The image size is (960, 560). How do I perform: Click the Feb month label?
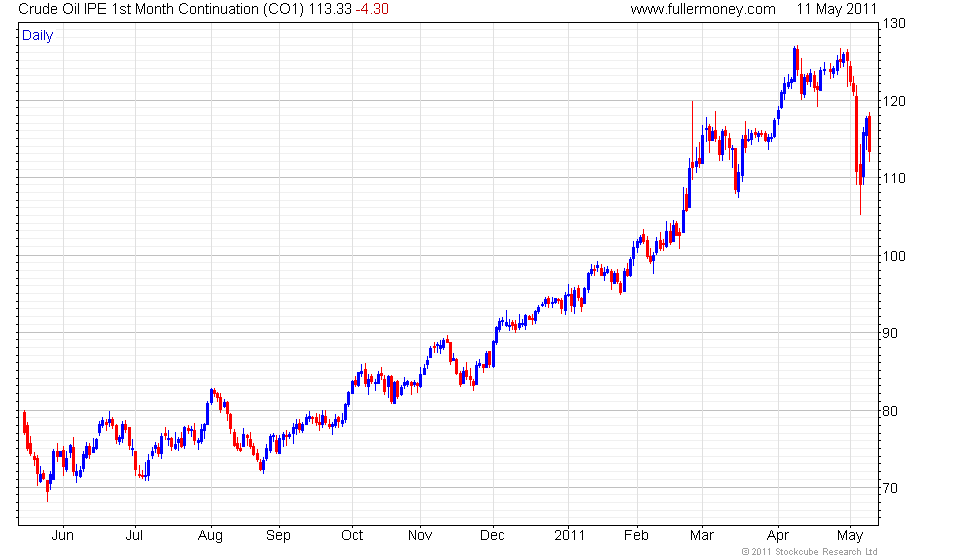click(x=636, y=536)
